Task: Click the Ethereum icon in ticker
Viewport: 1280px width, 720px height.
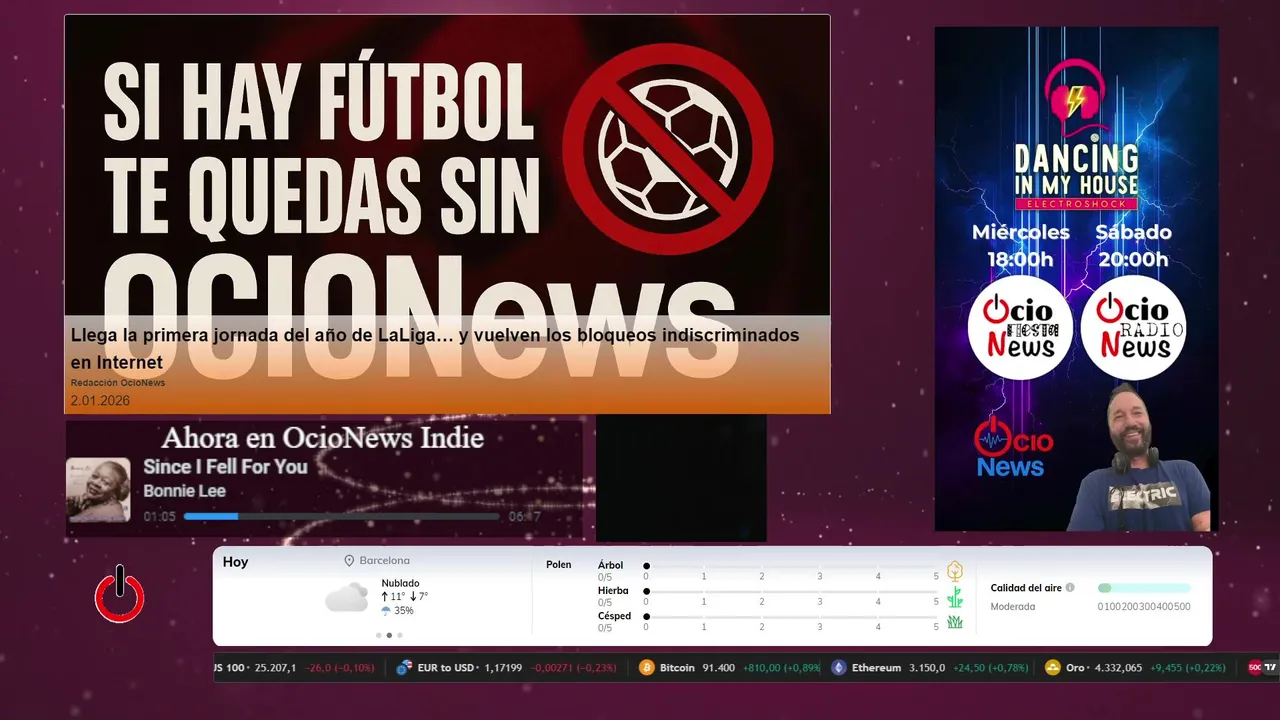Action: click(x=838, y=667)
